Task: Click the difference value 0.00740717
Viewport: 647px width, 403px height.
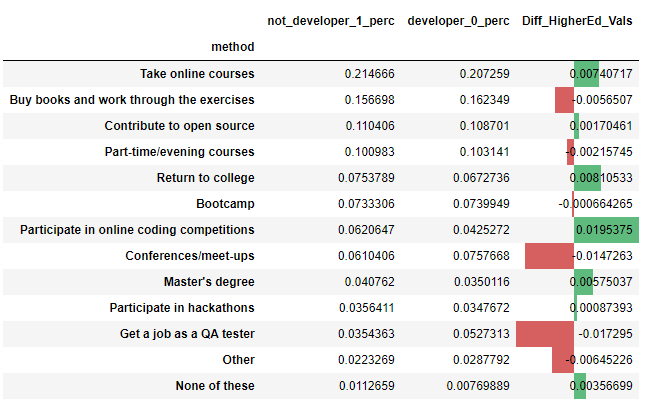Action: [601, 73]
